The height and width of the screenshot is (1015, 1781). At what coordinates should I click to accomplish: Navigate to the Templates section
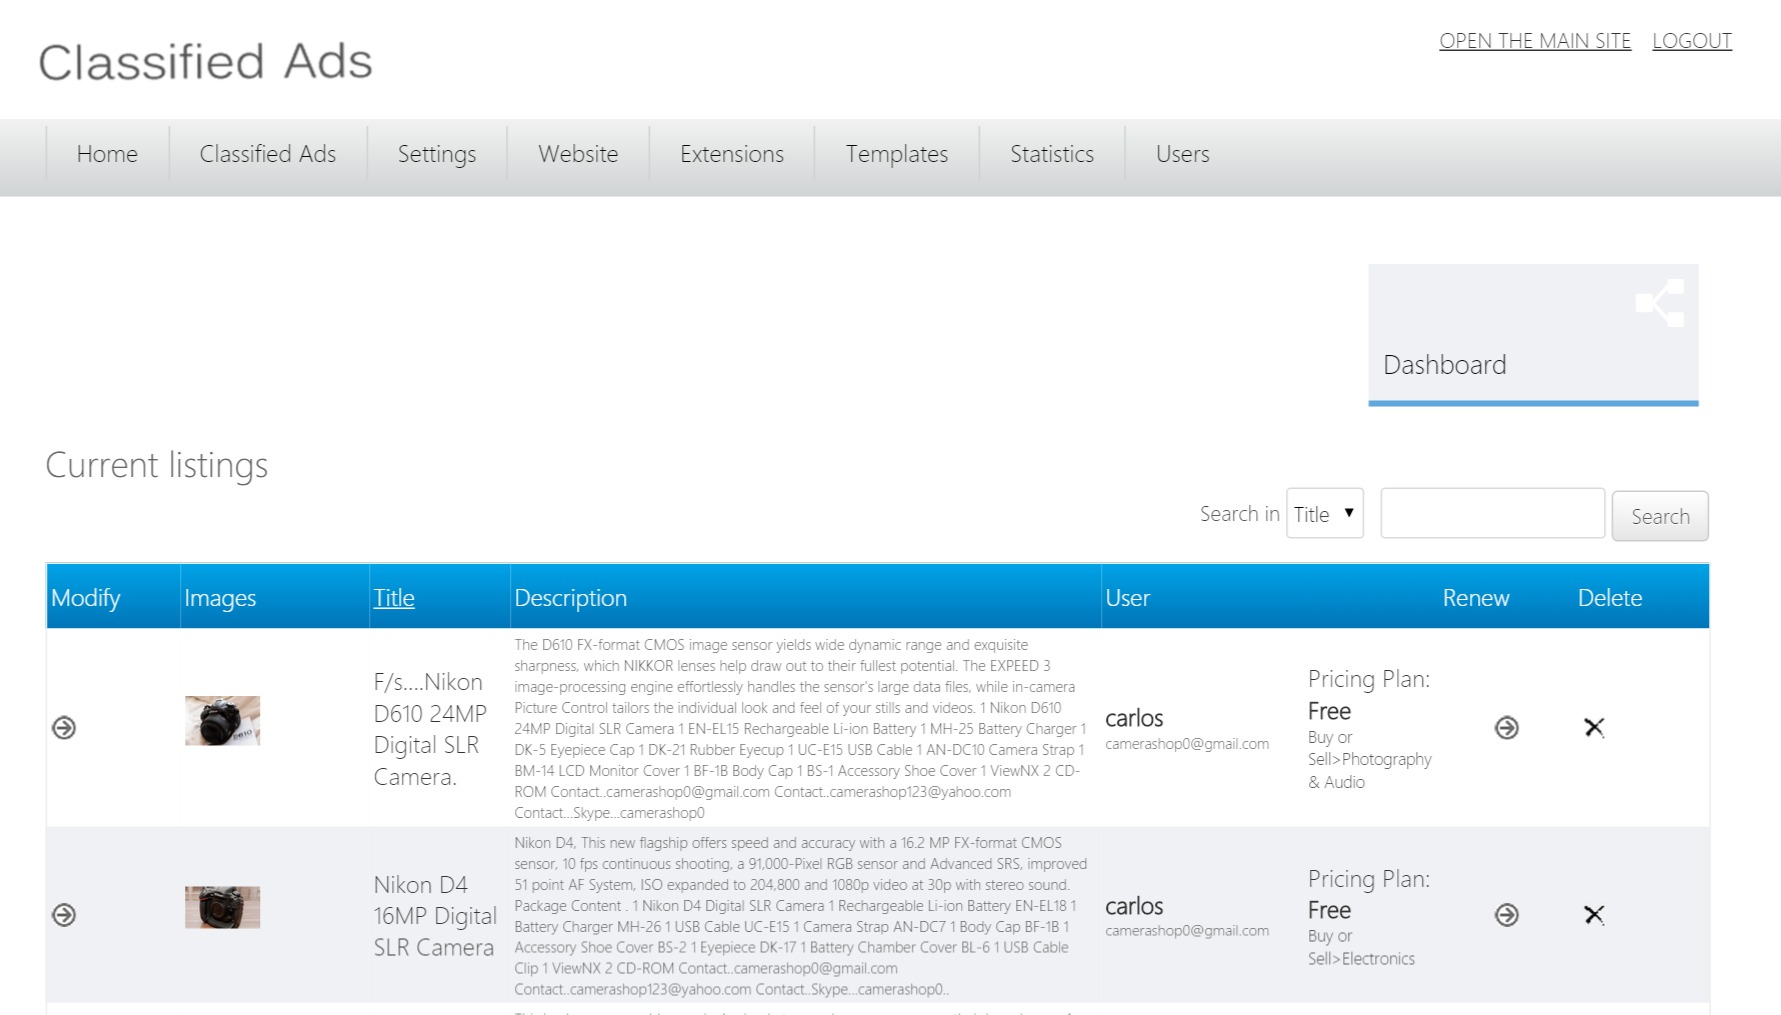897,154
